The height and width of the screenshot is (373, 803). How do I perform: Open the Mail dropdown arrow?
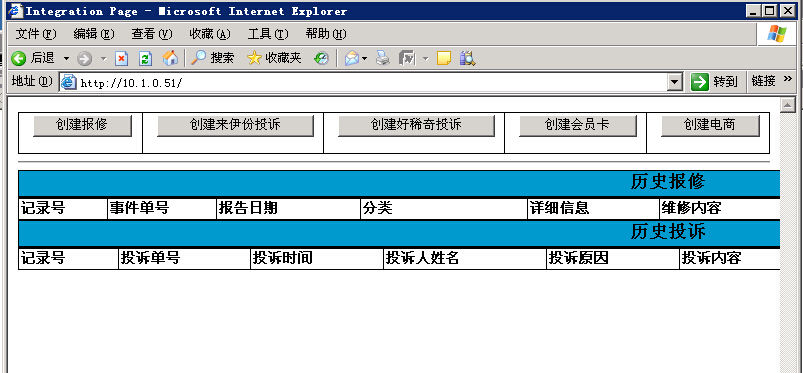(365, 59)
